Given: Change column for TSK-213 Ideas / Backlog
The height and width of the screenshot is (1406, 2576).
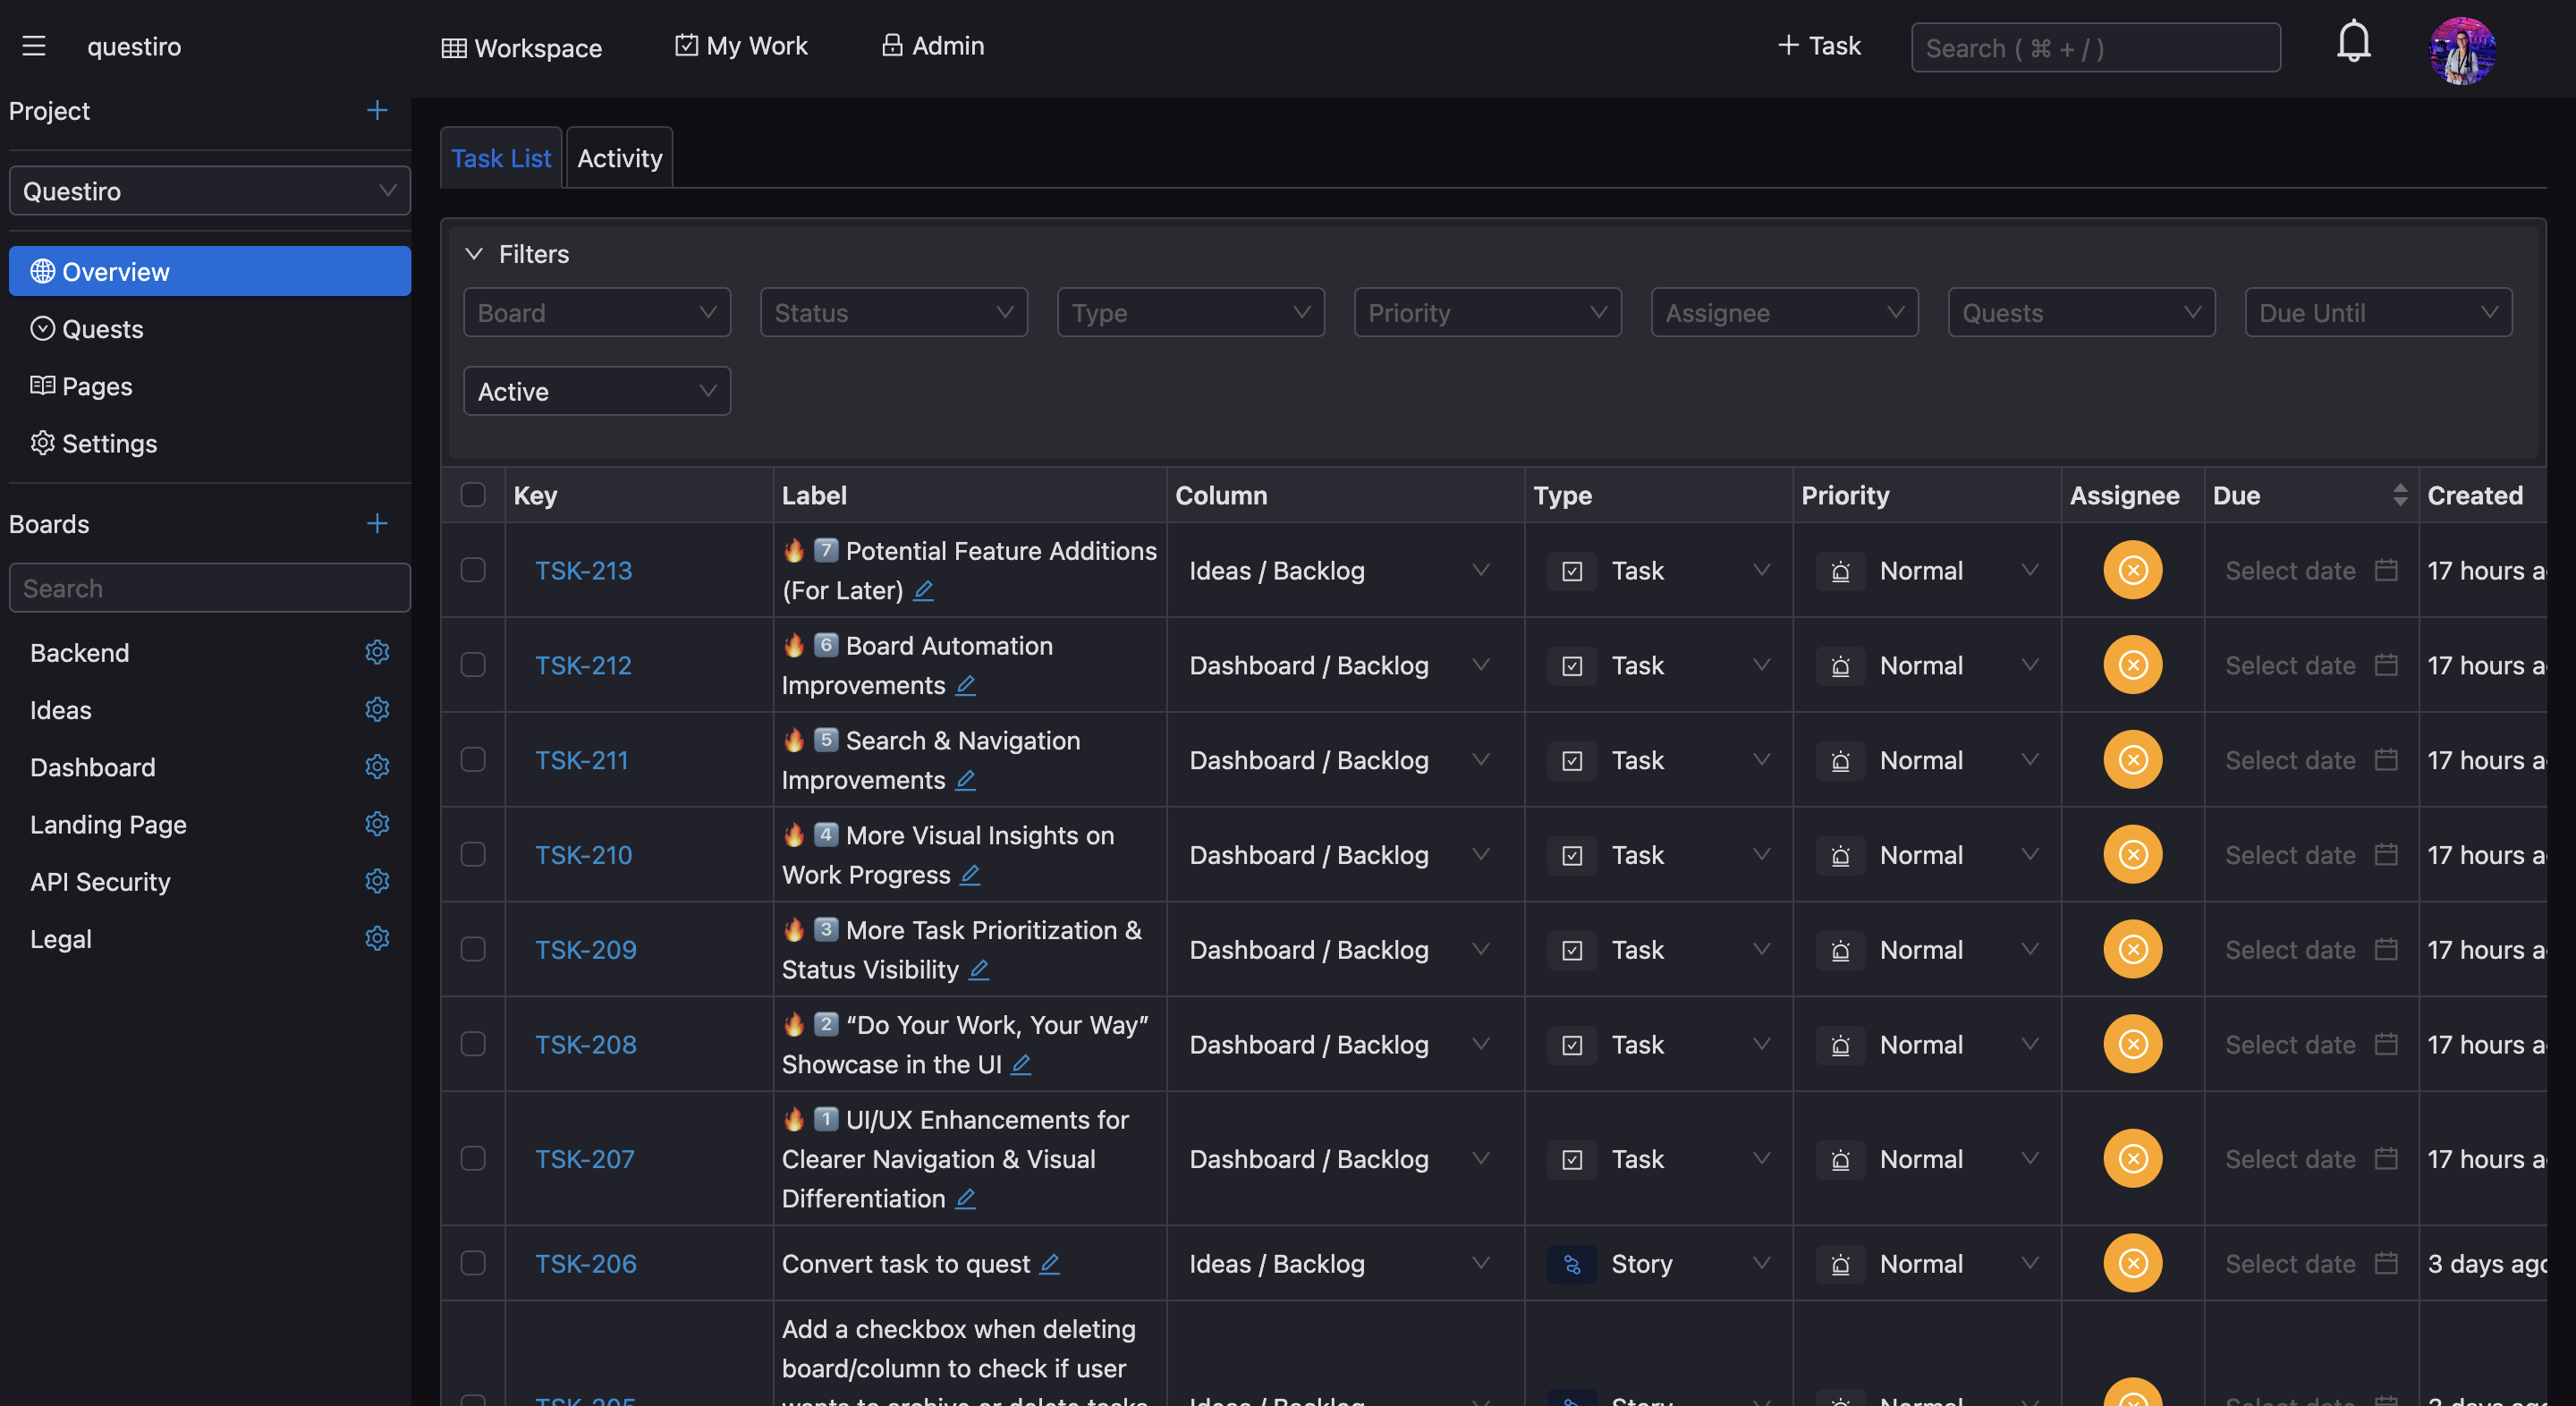Looking at the screenshot, I should [1340, 570].
